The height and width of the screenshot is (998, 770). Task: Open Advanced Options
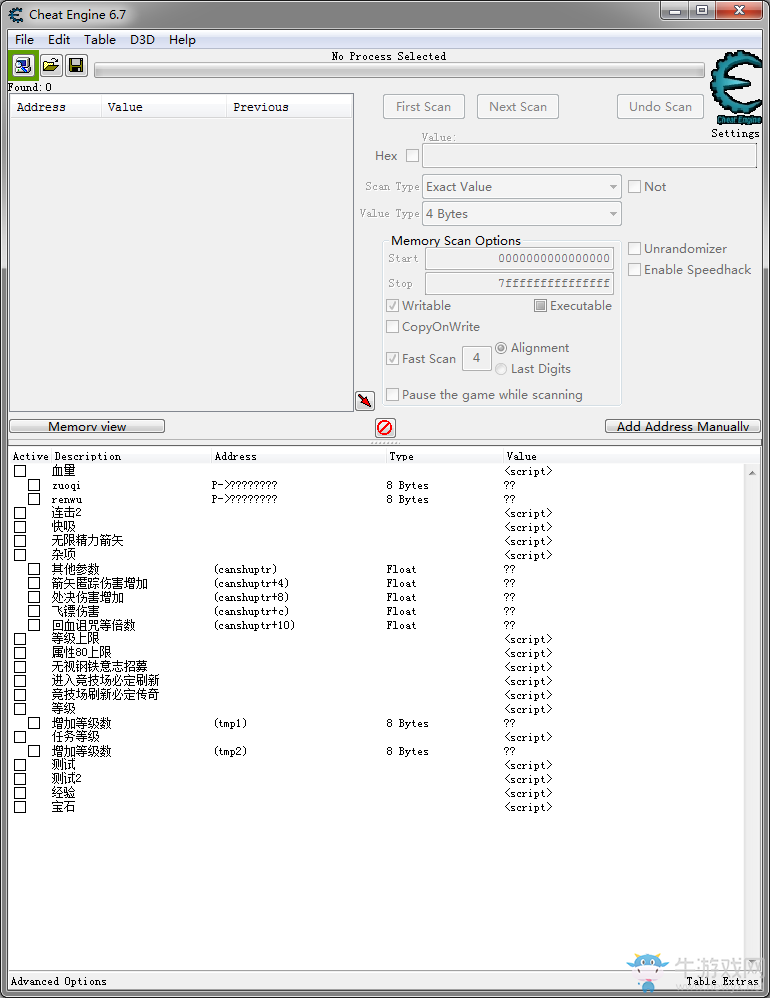click(x=59, y=981)
